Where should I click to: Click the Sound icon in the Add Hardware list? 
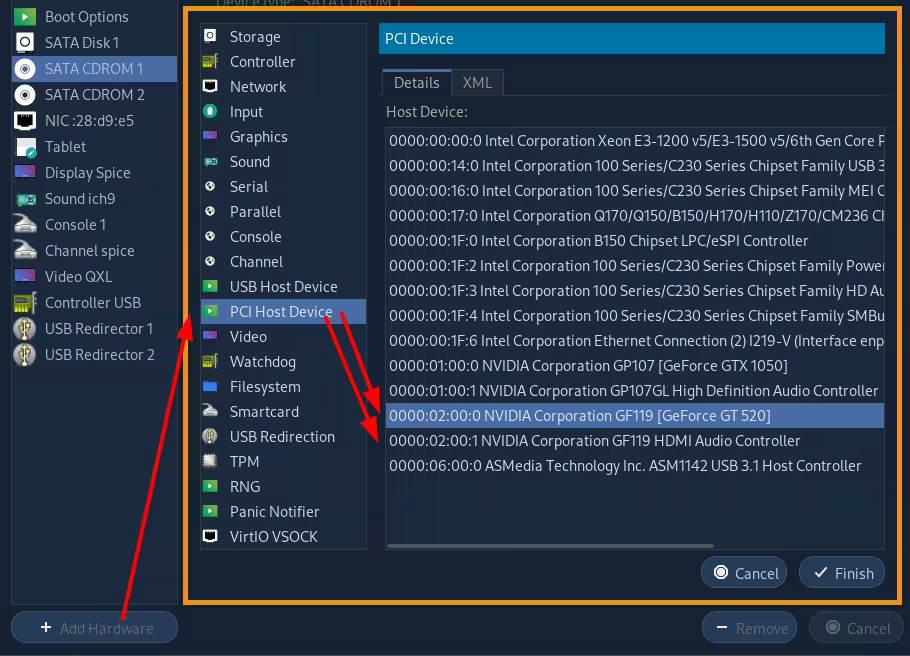(210, 161)
